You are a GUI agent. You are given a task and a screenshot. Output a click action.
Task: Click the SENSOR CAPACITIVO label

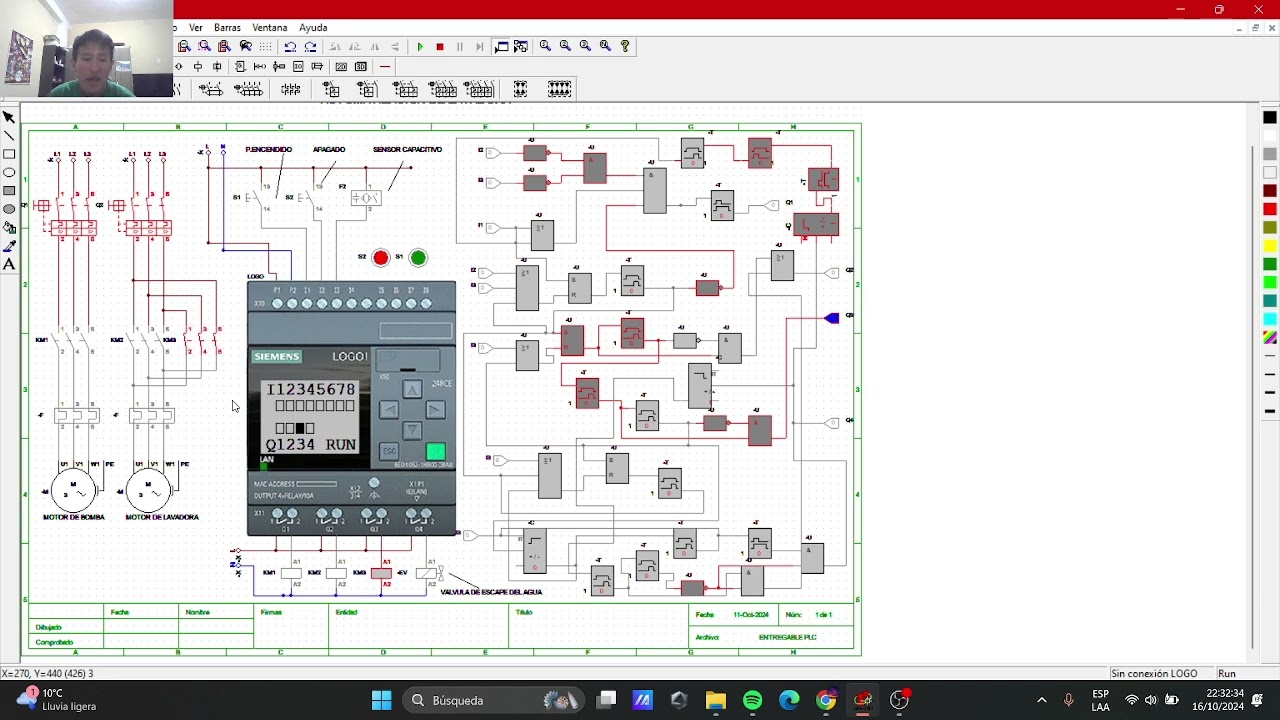407,149
